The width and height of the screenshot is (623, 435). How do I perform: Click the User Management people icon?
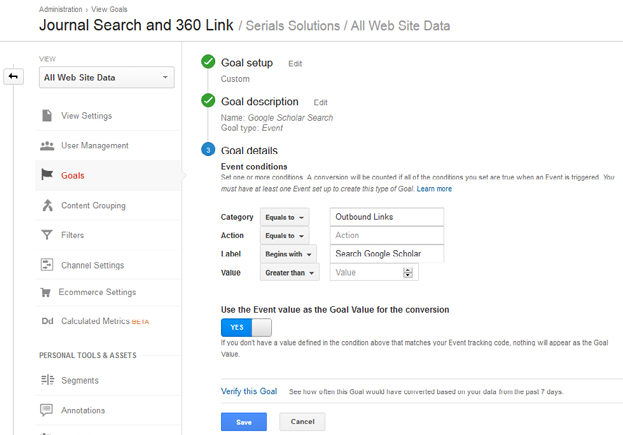pyautogui.click(x=47, y=146)
